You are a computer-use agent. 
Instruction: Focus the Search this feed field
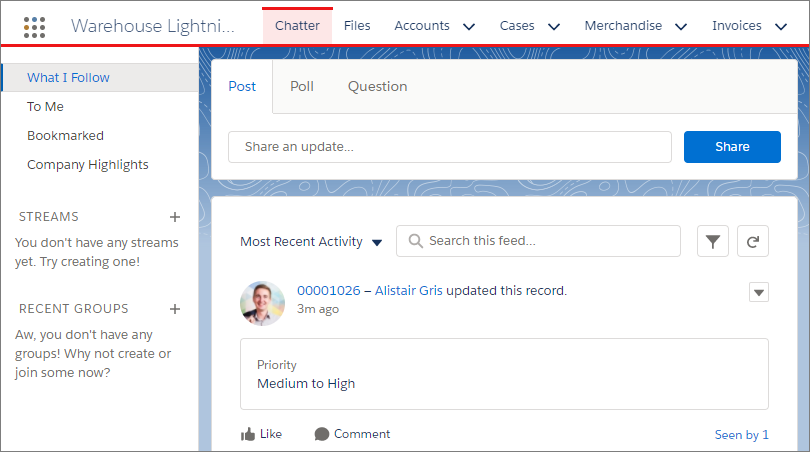(x=538, y=241)
